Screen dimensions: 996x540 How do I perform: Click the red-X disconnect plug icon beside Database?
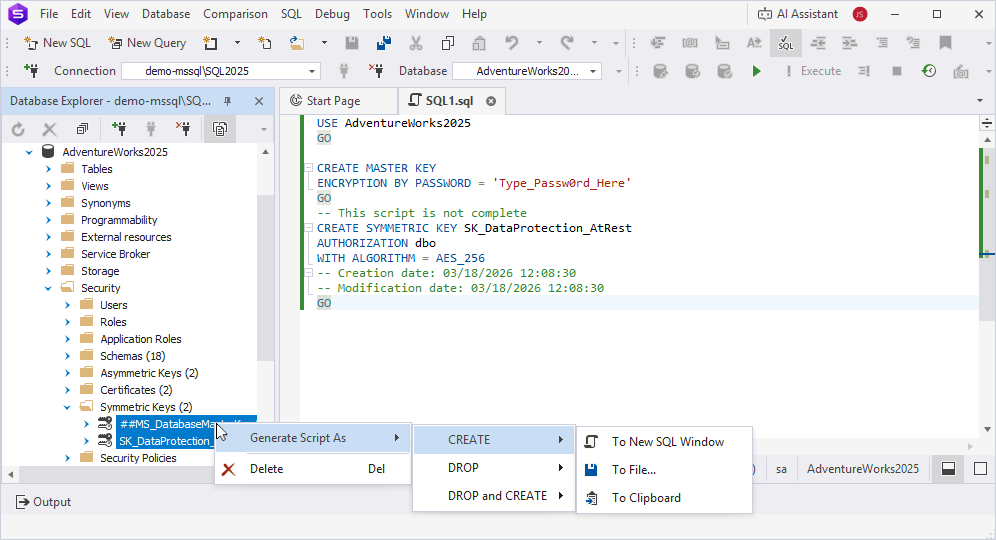(x=376, y=71)
